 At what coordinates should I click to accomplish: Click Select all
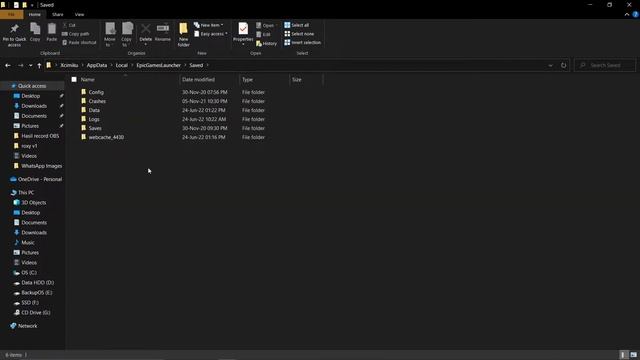[297, 25]
